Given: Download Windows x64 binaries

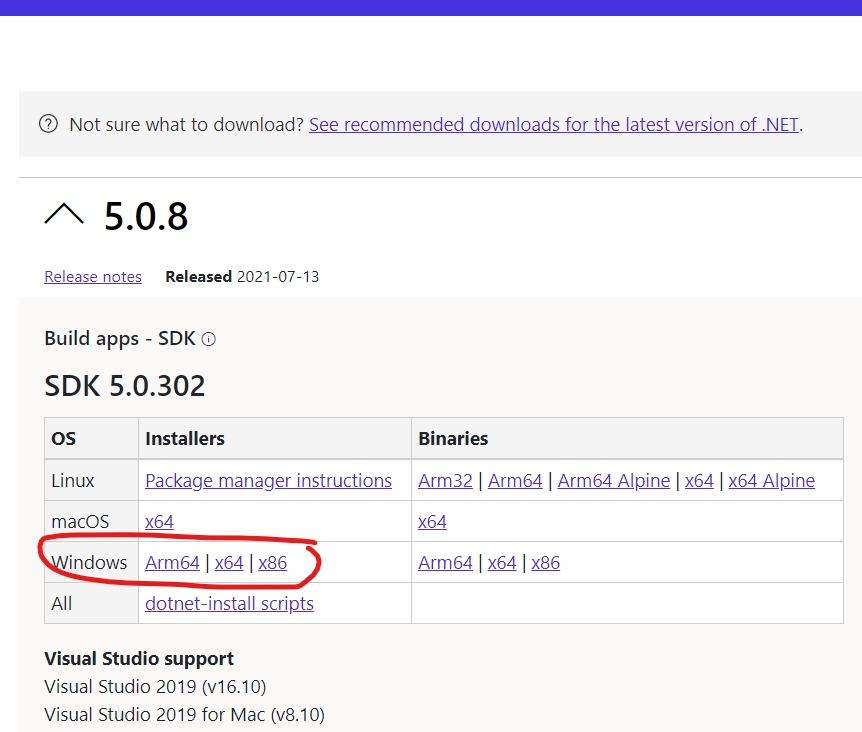Looking at the screenshot, I should pos(502,563).
